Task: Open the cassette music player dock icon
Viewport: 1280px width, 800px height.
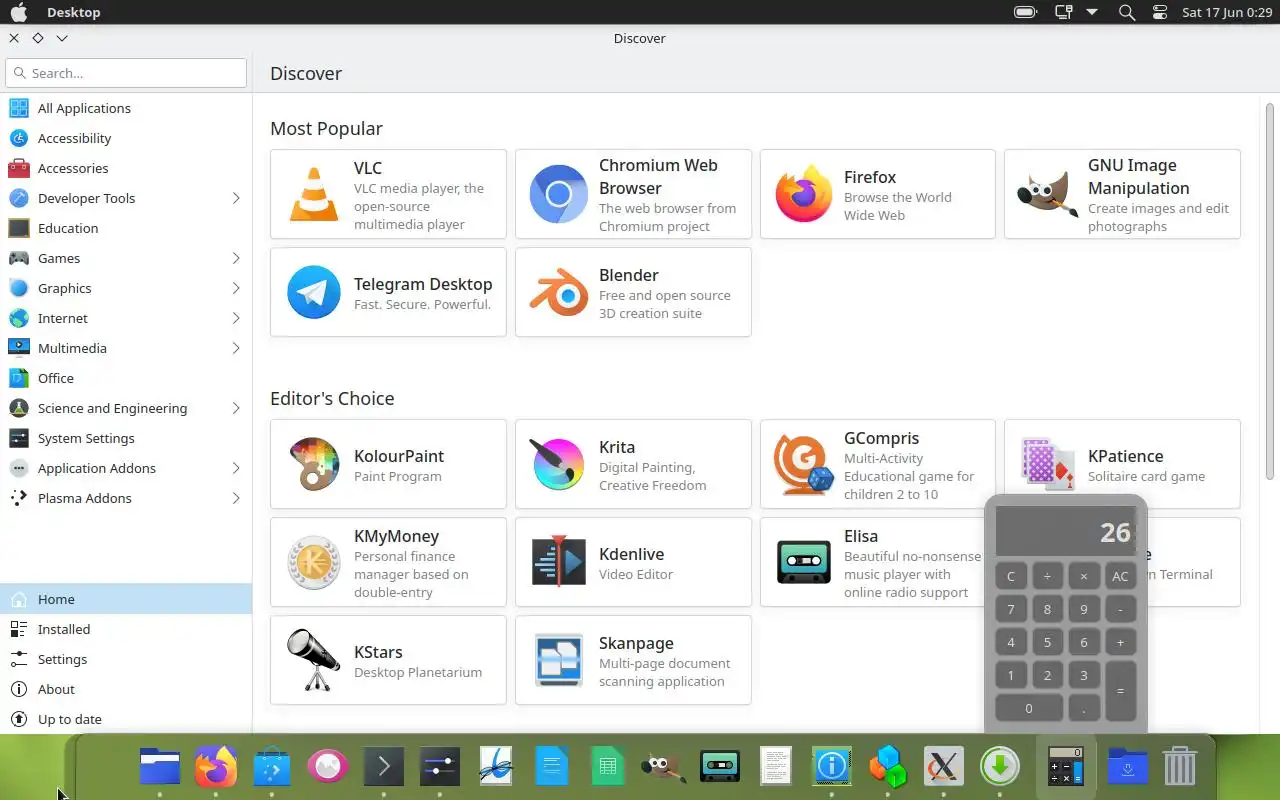Action: pyautogui.click(x=720, y=767)
